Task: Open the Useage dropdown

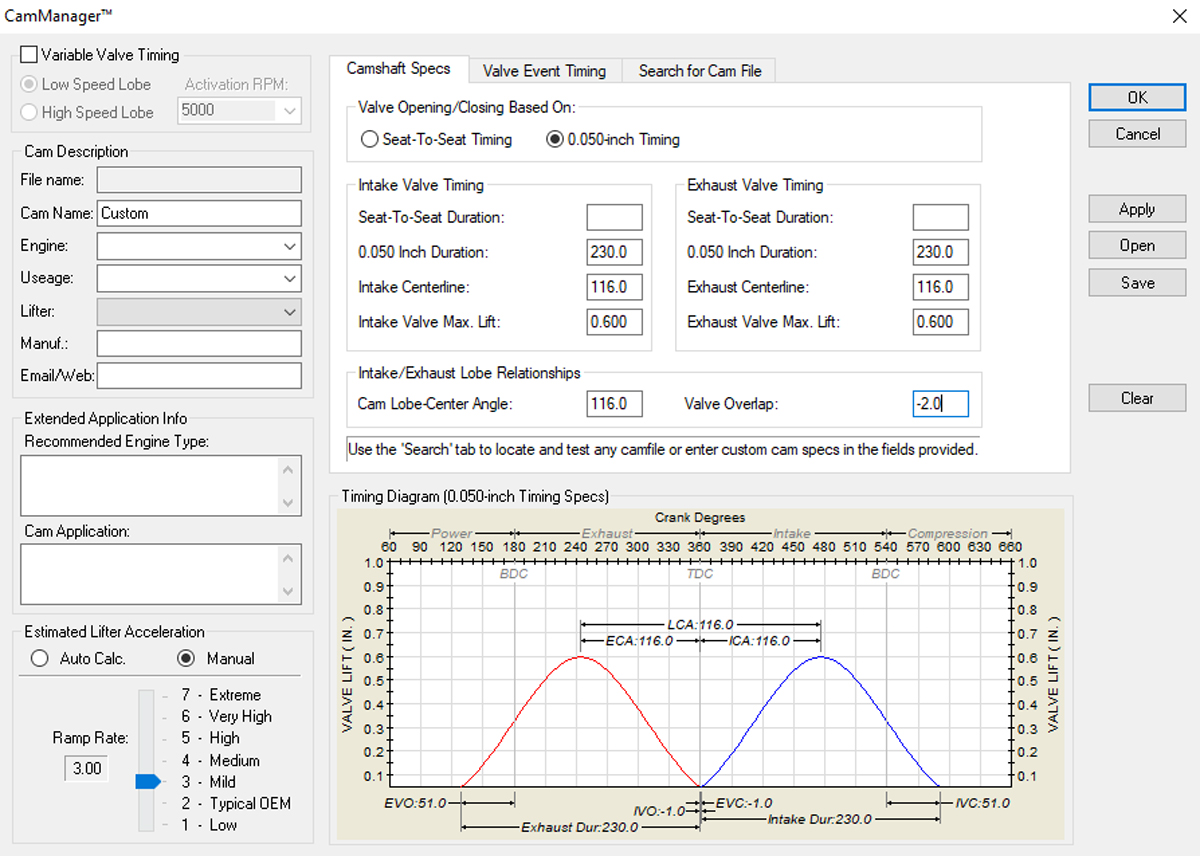Action: [x=290, y=278]
